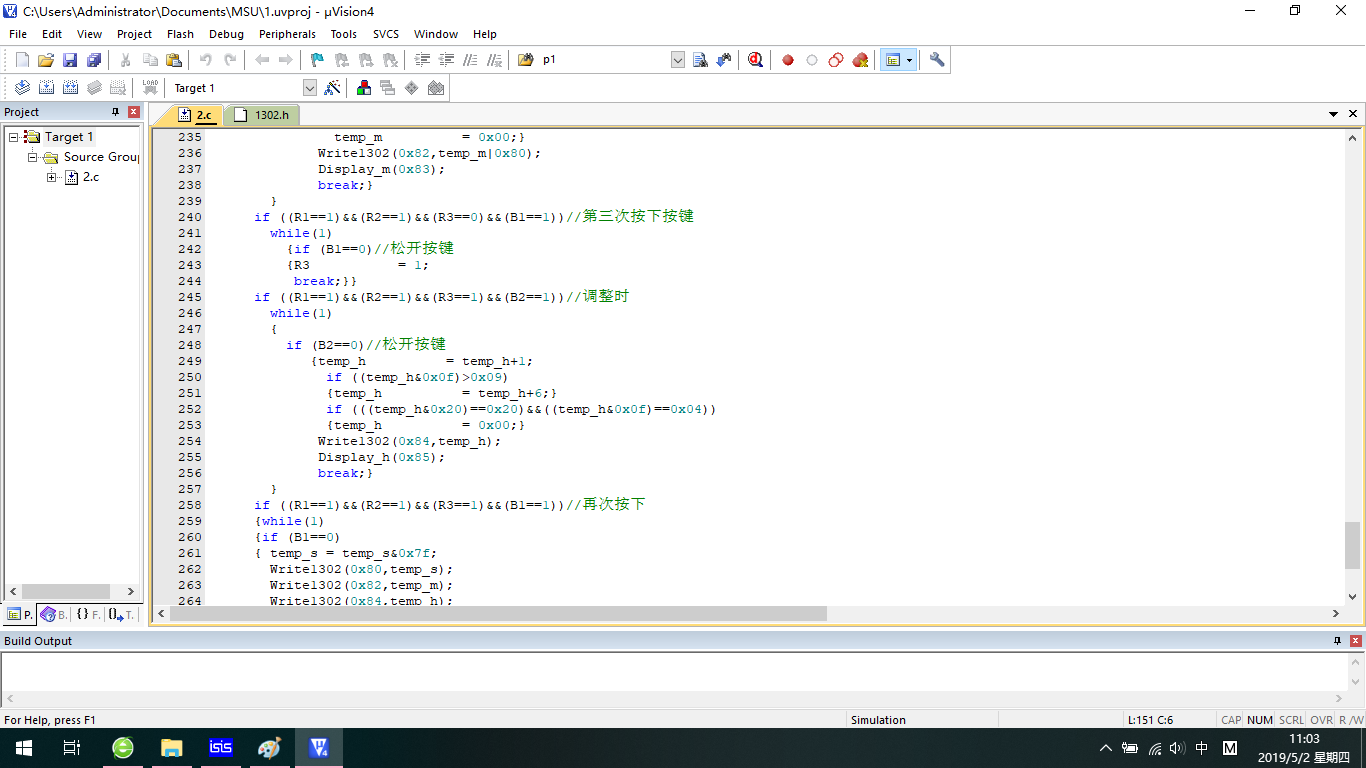The height and width of the screenshot is (768, 1366).
Task: Build target files icon
Action: [x=46, y=88]
